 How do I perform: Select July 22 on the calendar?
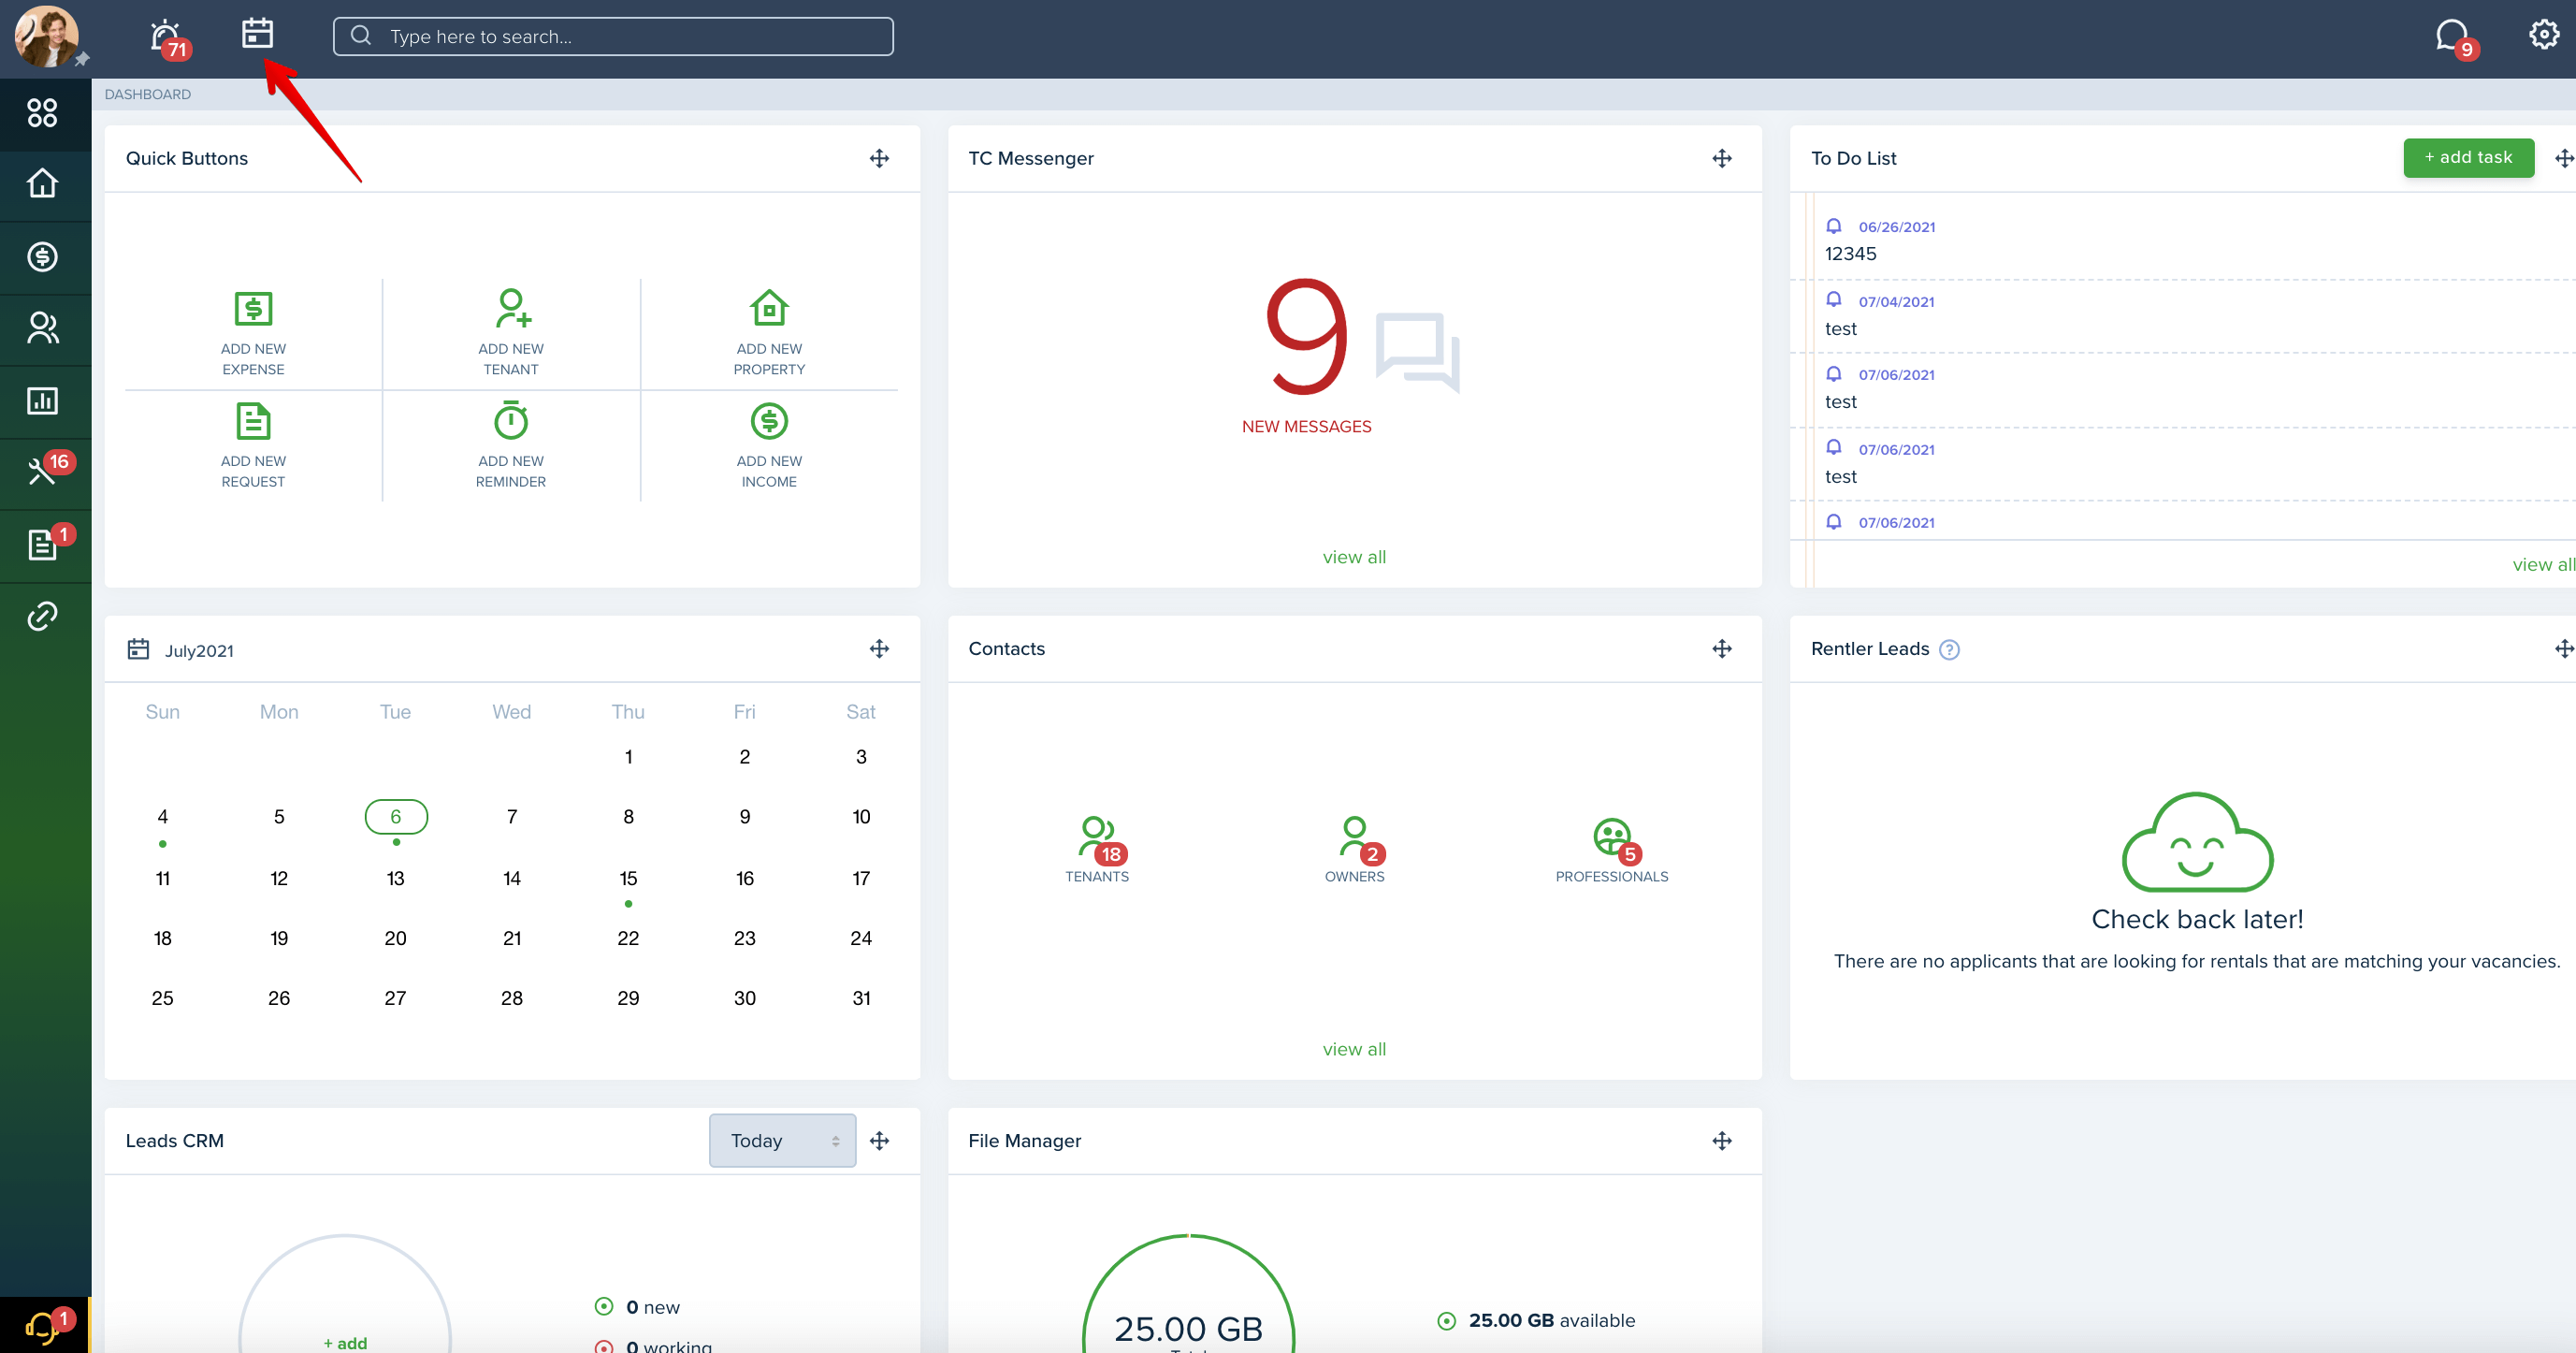point(628,938)
